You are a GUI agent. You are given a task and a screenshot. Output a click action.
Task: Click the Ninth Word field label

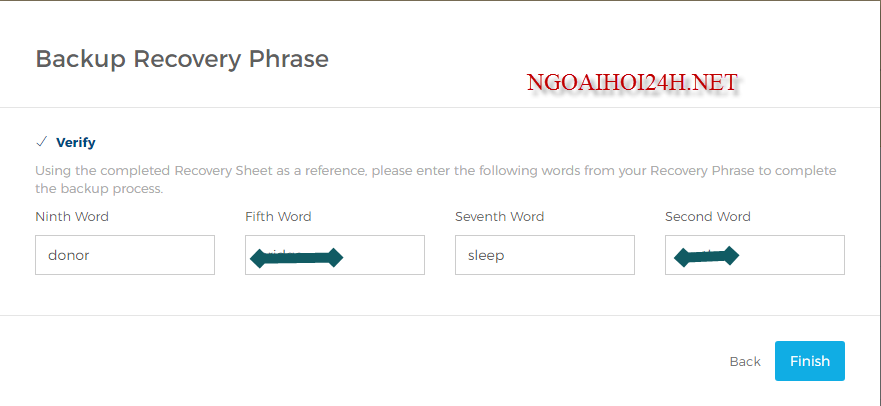(72, 216)
